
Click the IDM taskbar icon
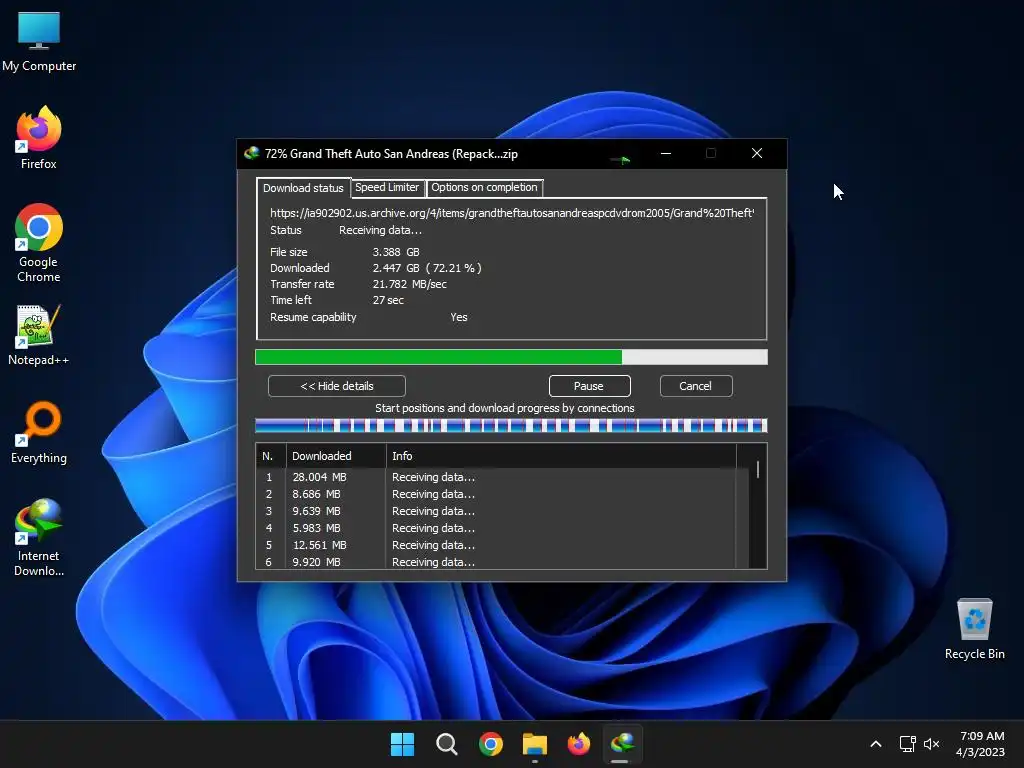click(622, 744)
